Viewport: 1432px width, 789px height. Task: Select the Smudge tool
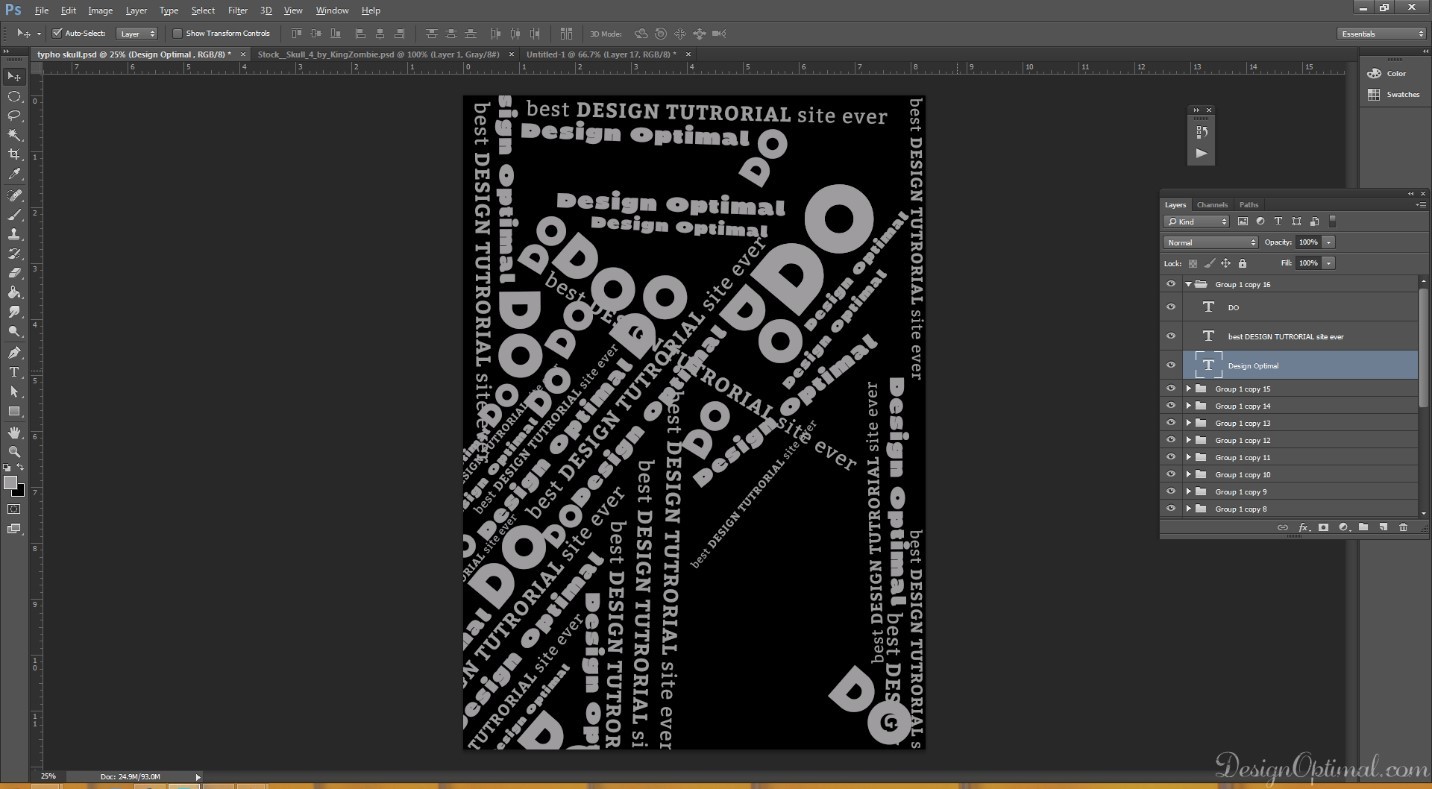(14, 312)
